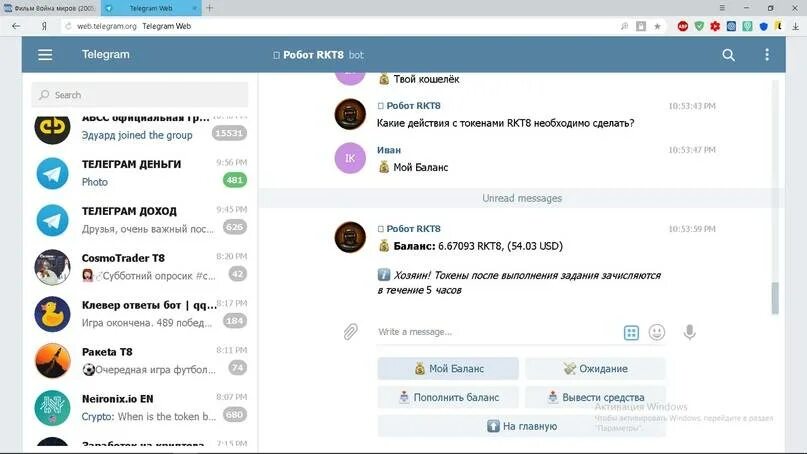The height and width of the screenshot is (454, 807).
Task: Click CosmoTrader T8 avatar image
Action: point(52,267)
